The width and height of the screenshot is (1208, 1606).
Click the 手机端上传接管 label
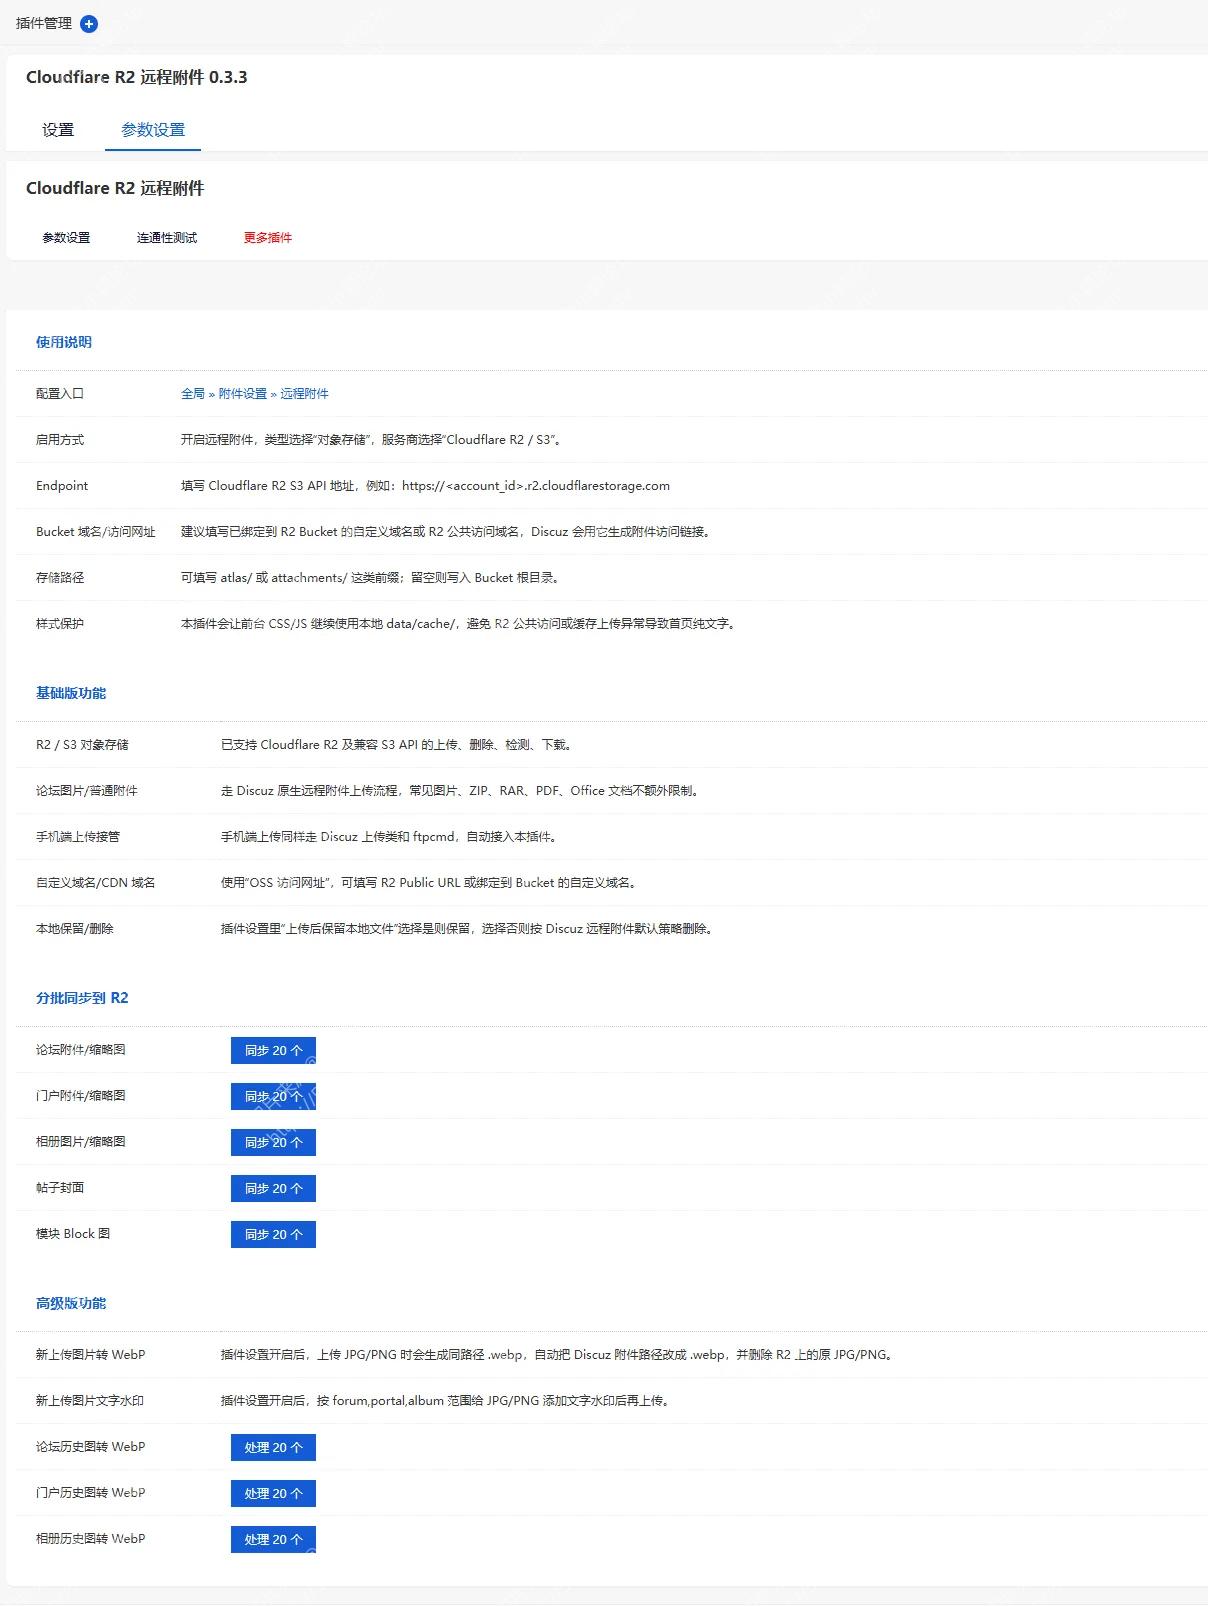(x=78, y=837)
